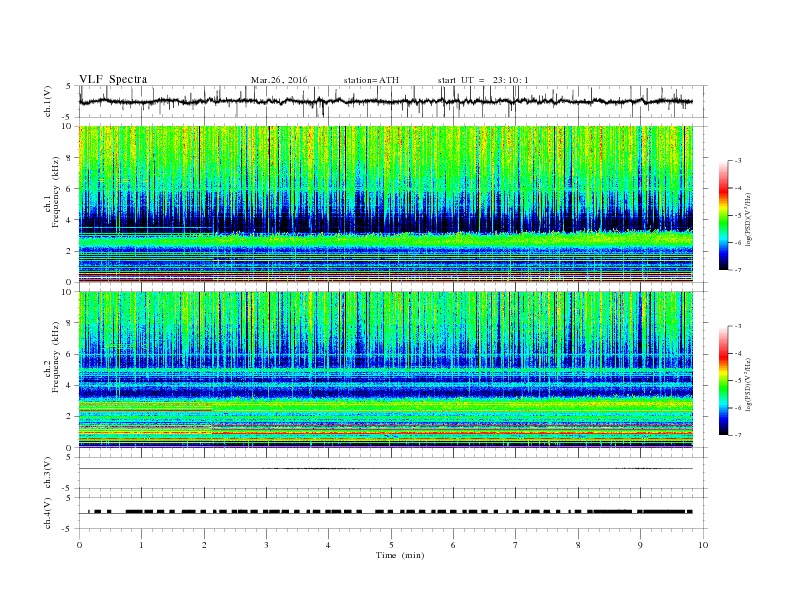Click the "-7" label on ch.2 color bar
The width and height of the screenshot is (792, 612).
(738, 435)
